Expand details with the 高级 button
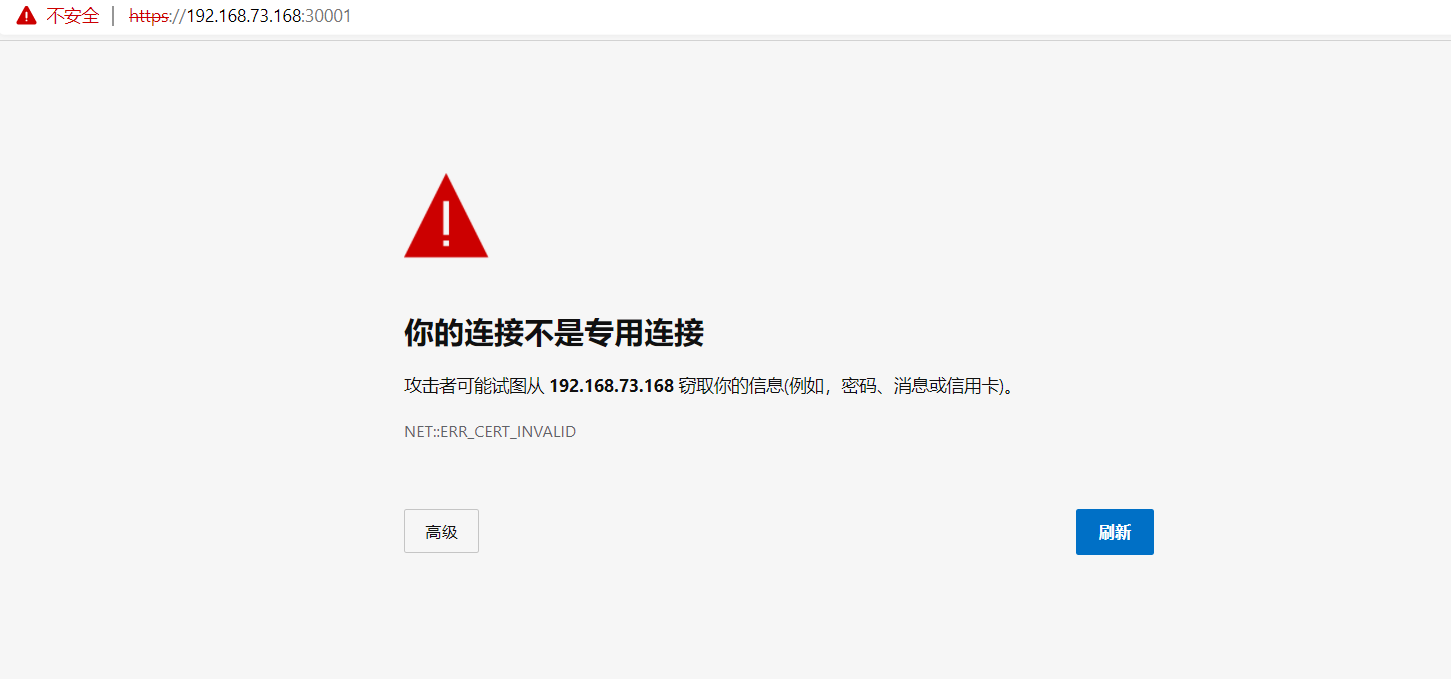 click(x=441, y=531)
